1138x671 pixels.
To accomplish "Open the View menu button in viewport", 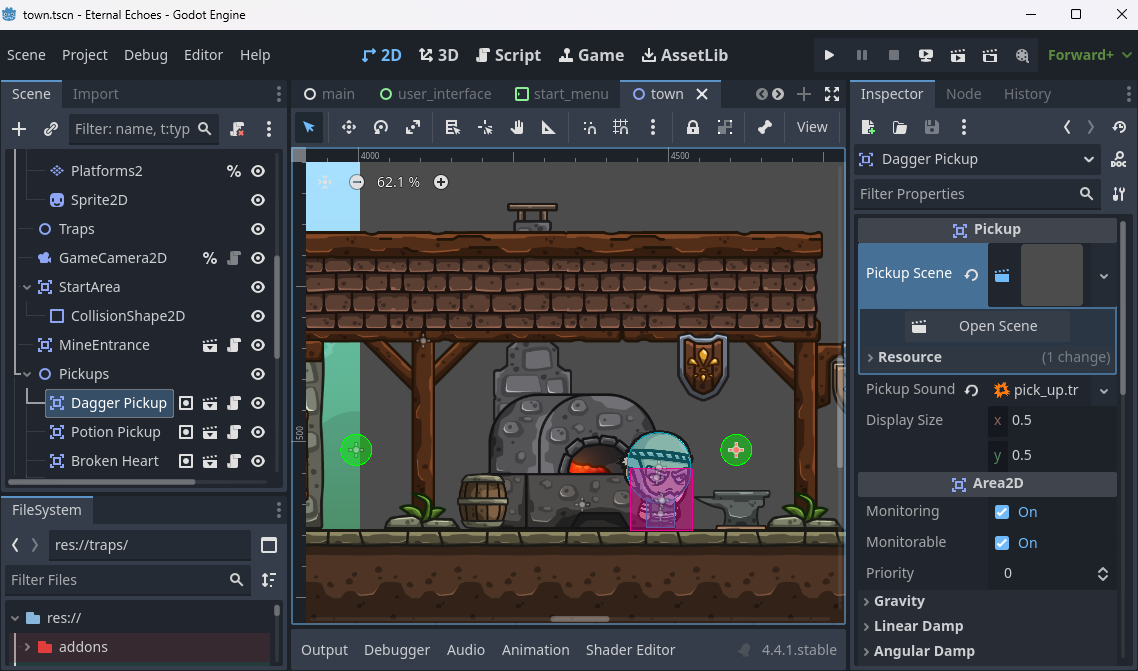I will pyautogui.click(x=811, y=127).
